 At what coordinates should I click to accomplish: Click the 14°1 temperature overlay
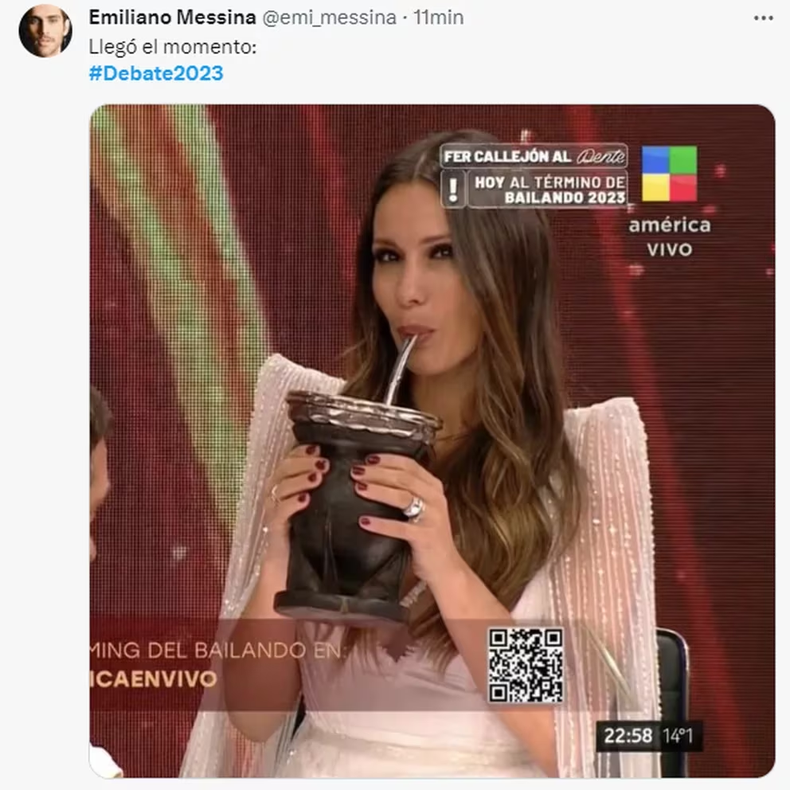(678, 736)
